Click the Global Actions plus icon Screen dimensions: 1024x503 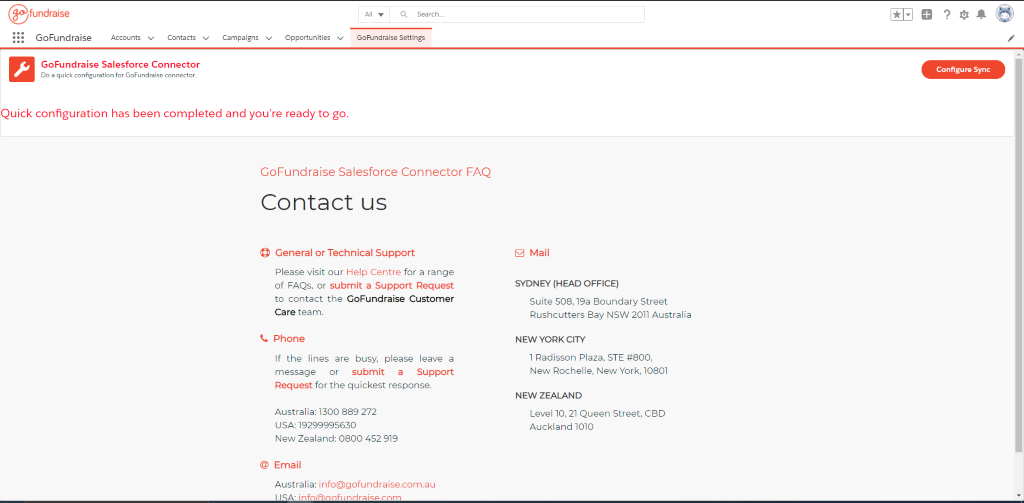(927, 14)
